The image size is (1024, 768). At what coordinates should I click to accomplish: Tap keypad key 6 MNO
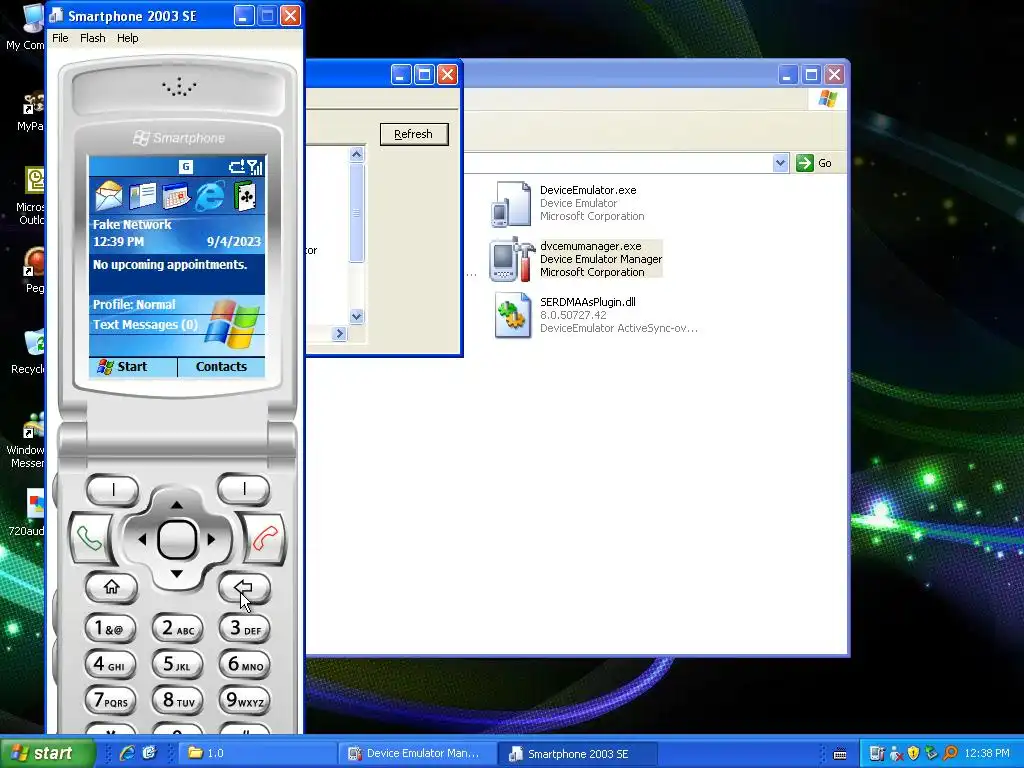point(244,664)
